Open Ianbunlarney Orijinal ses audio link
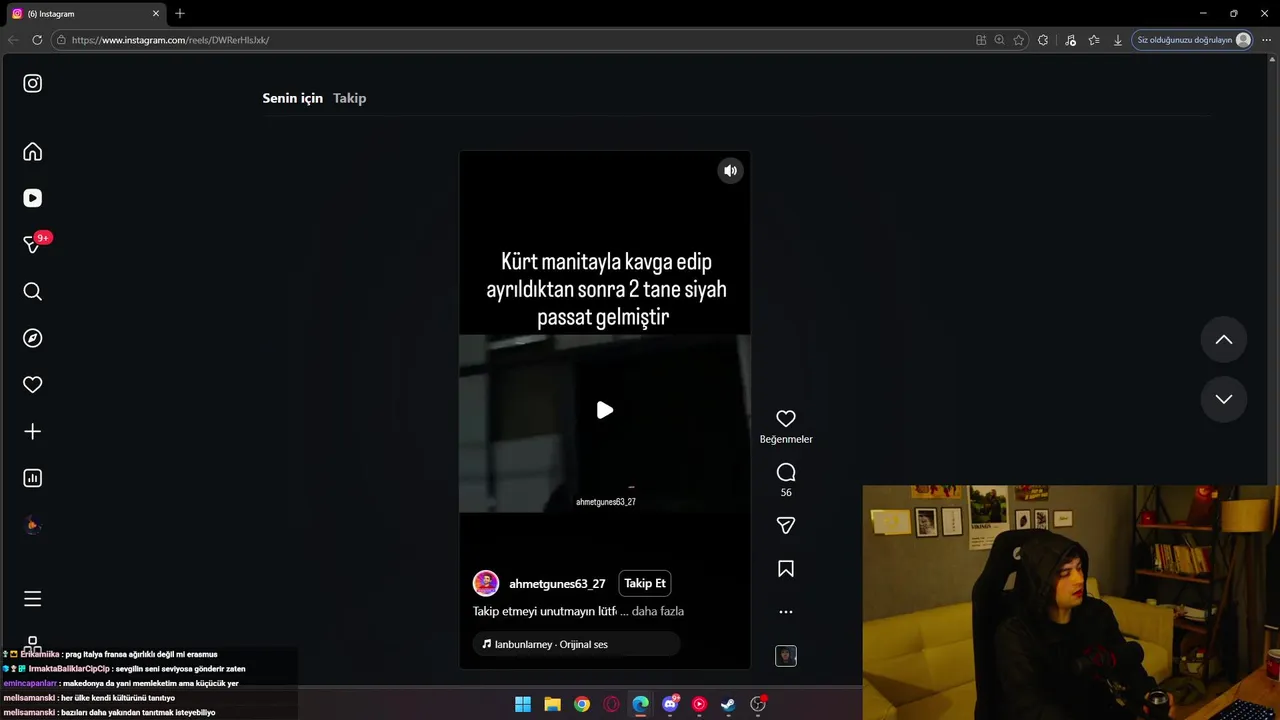 (577, 644)
